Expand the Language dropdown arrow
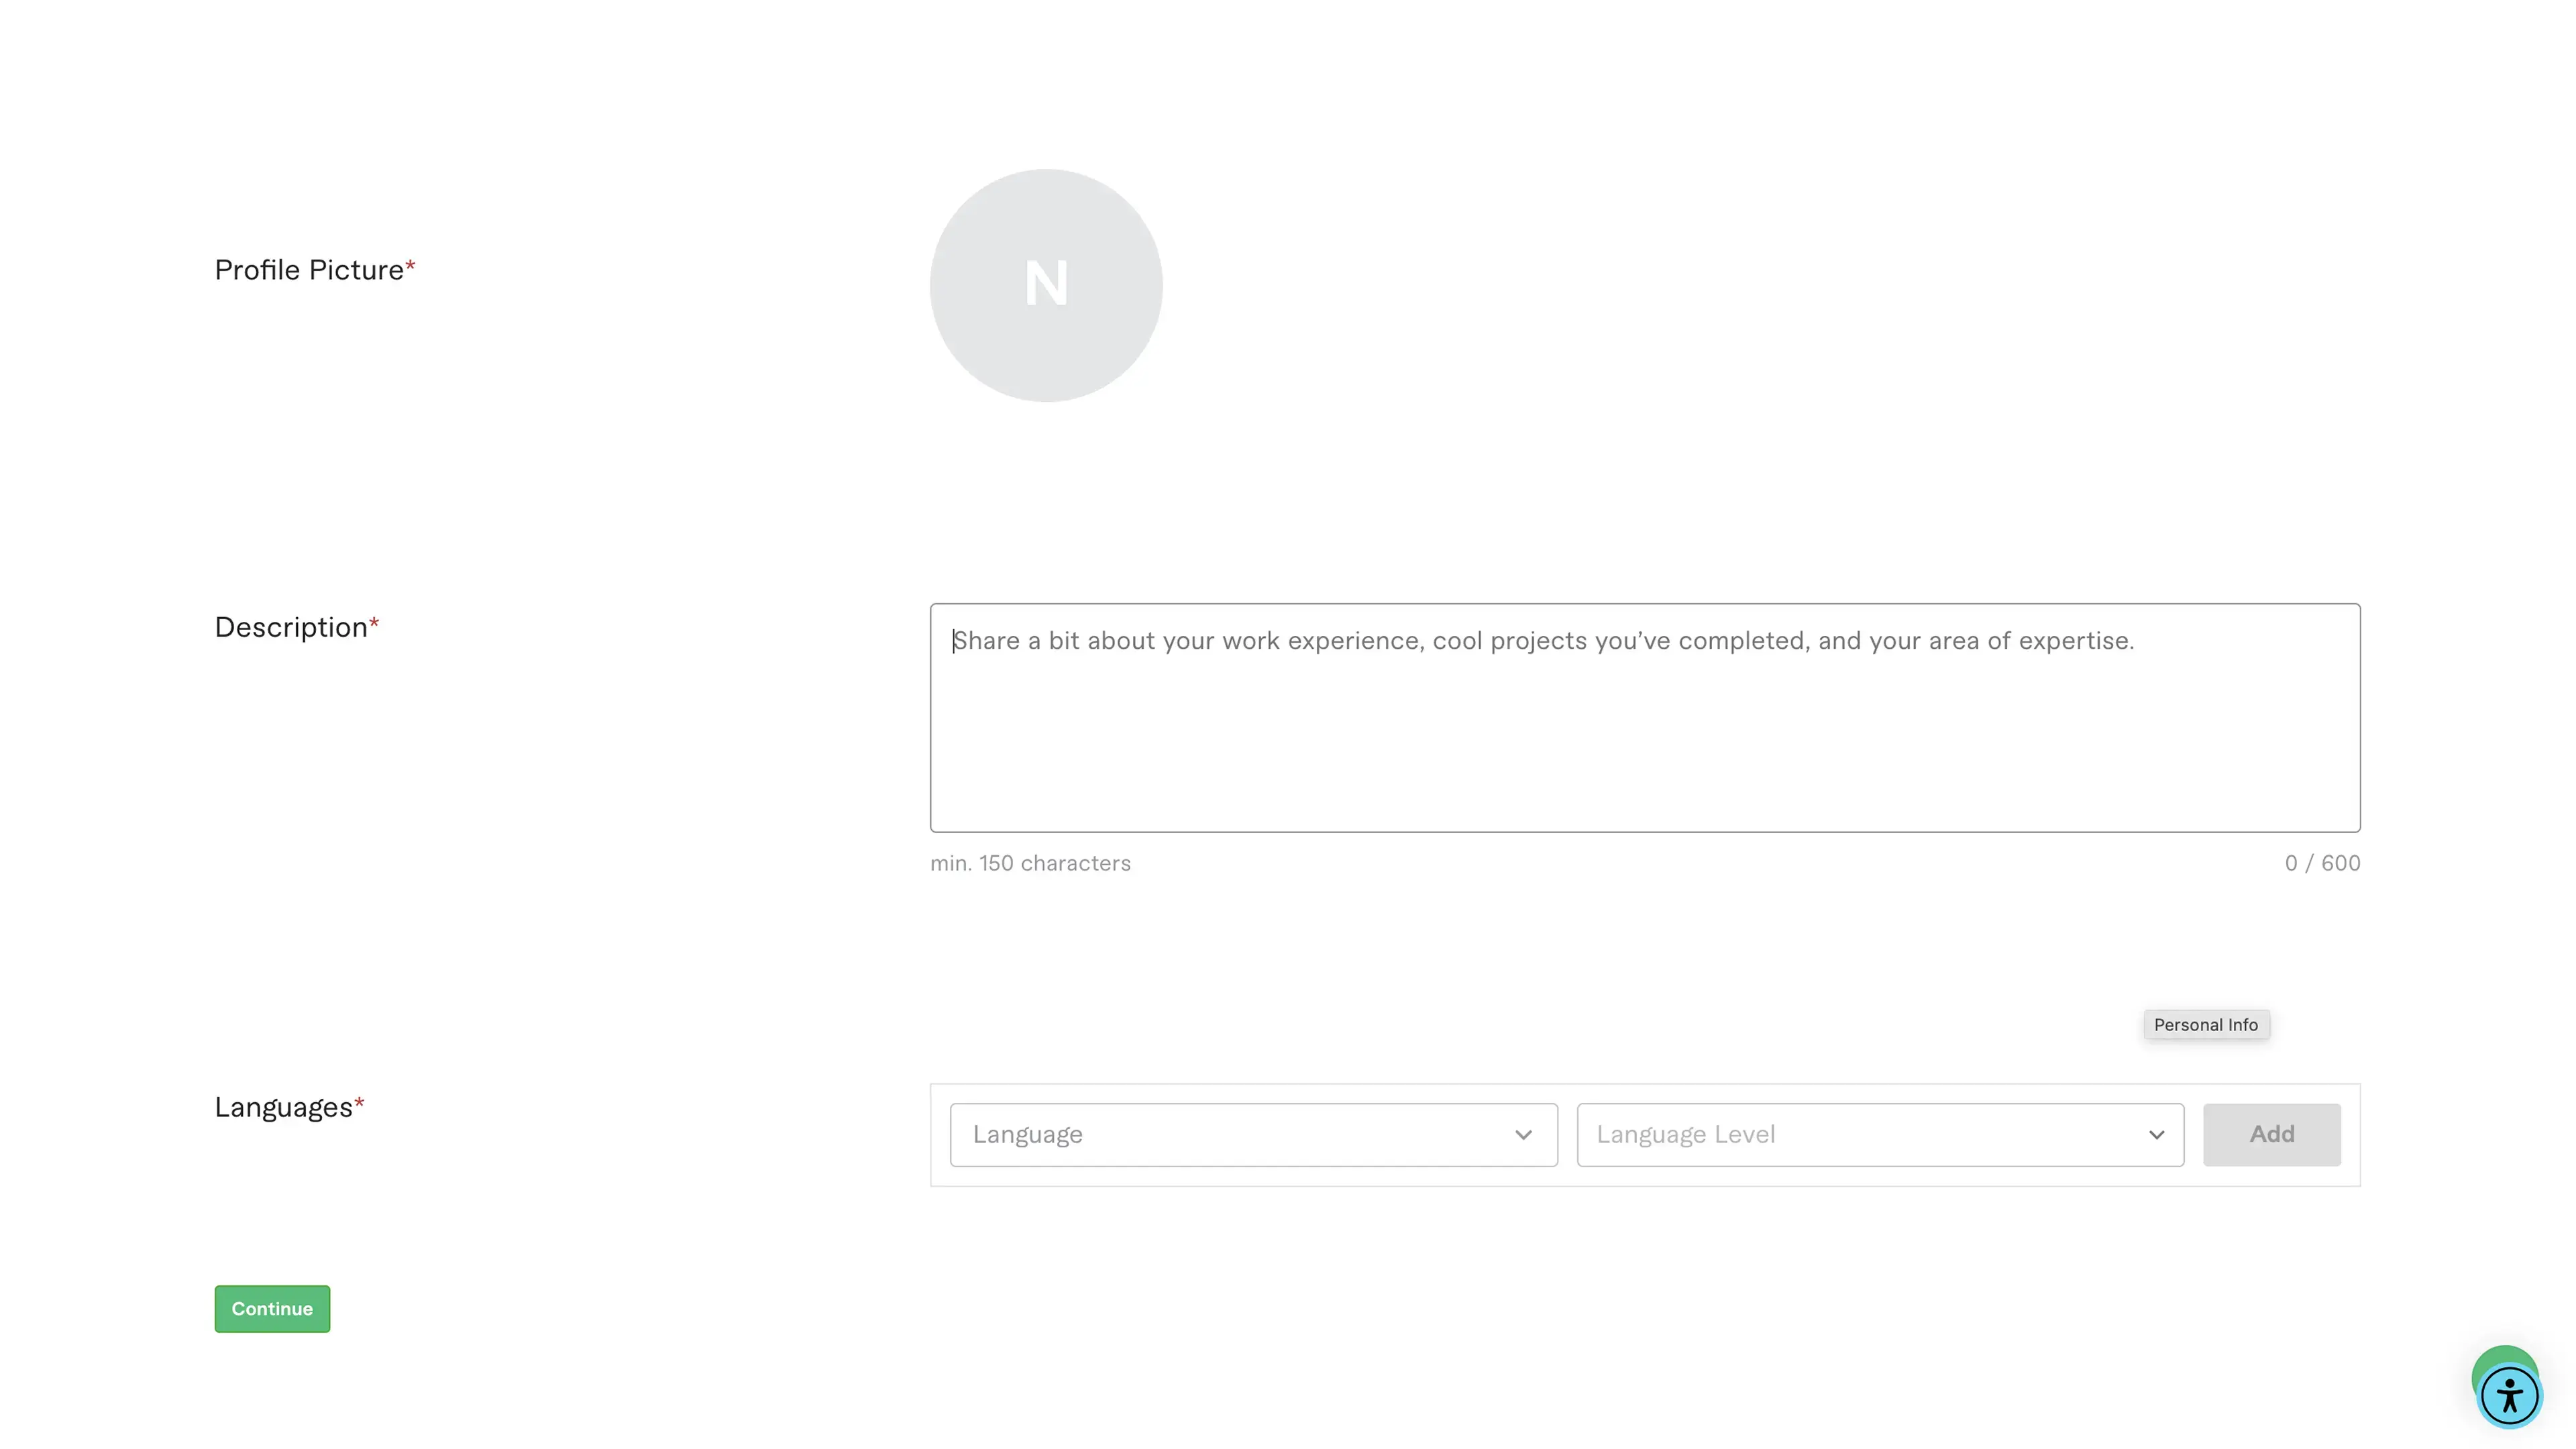This screenshot has height=1449, width=2576. coord(1523,1135)
